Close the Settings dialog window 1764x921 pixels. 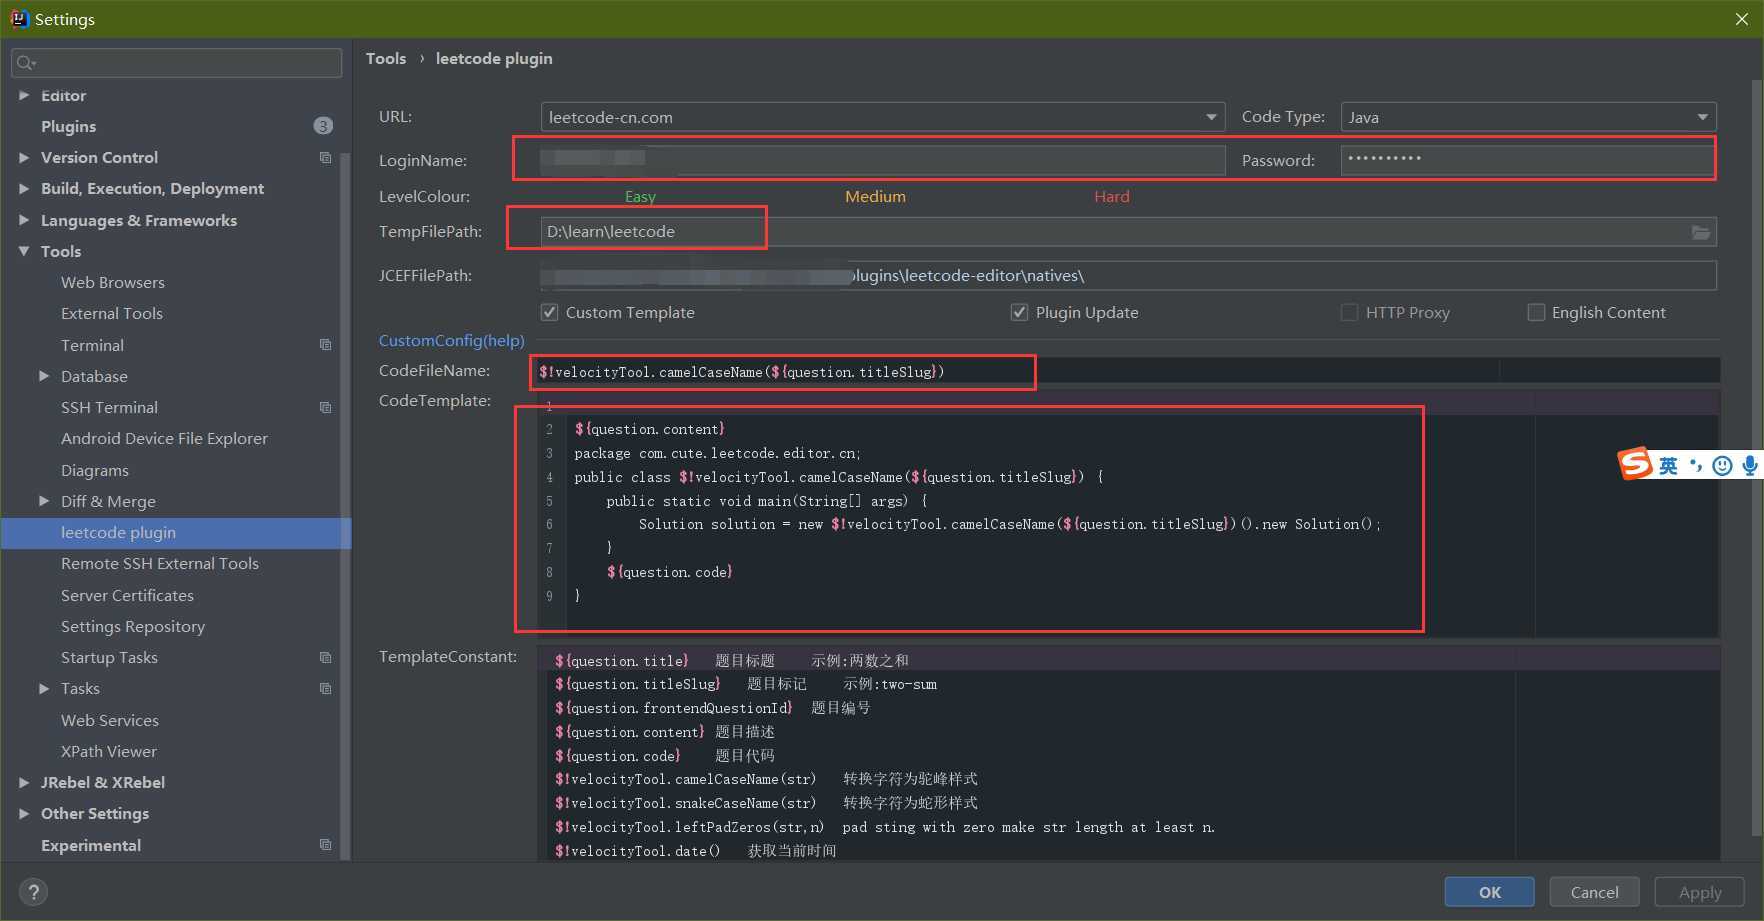click(1741, 19)
